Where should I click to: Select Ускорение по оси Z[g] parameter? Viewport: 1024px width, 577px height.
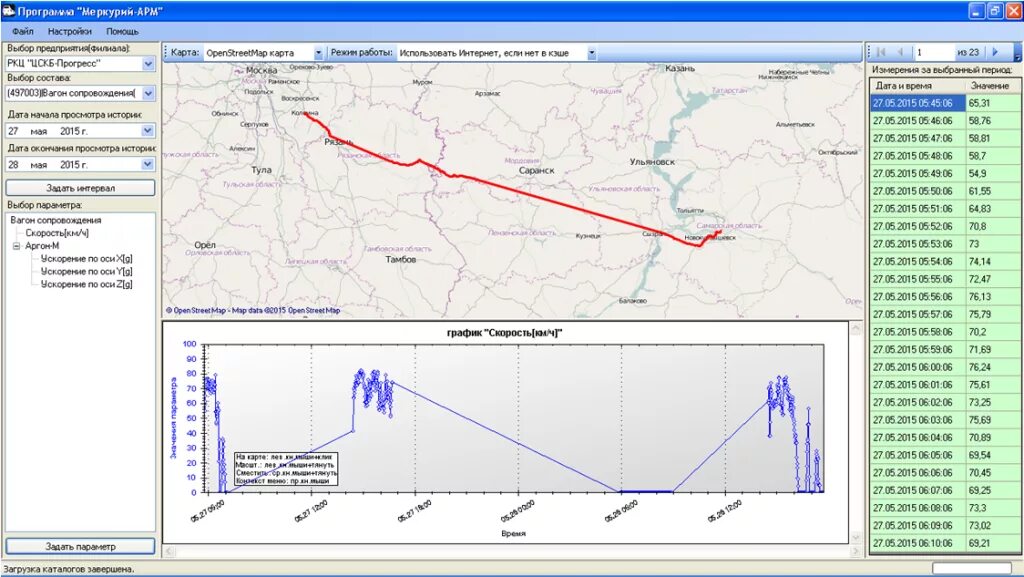tap(86, 285)
